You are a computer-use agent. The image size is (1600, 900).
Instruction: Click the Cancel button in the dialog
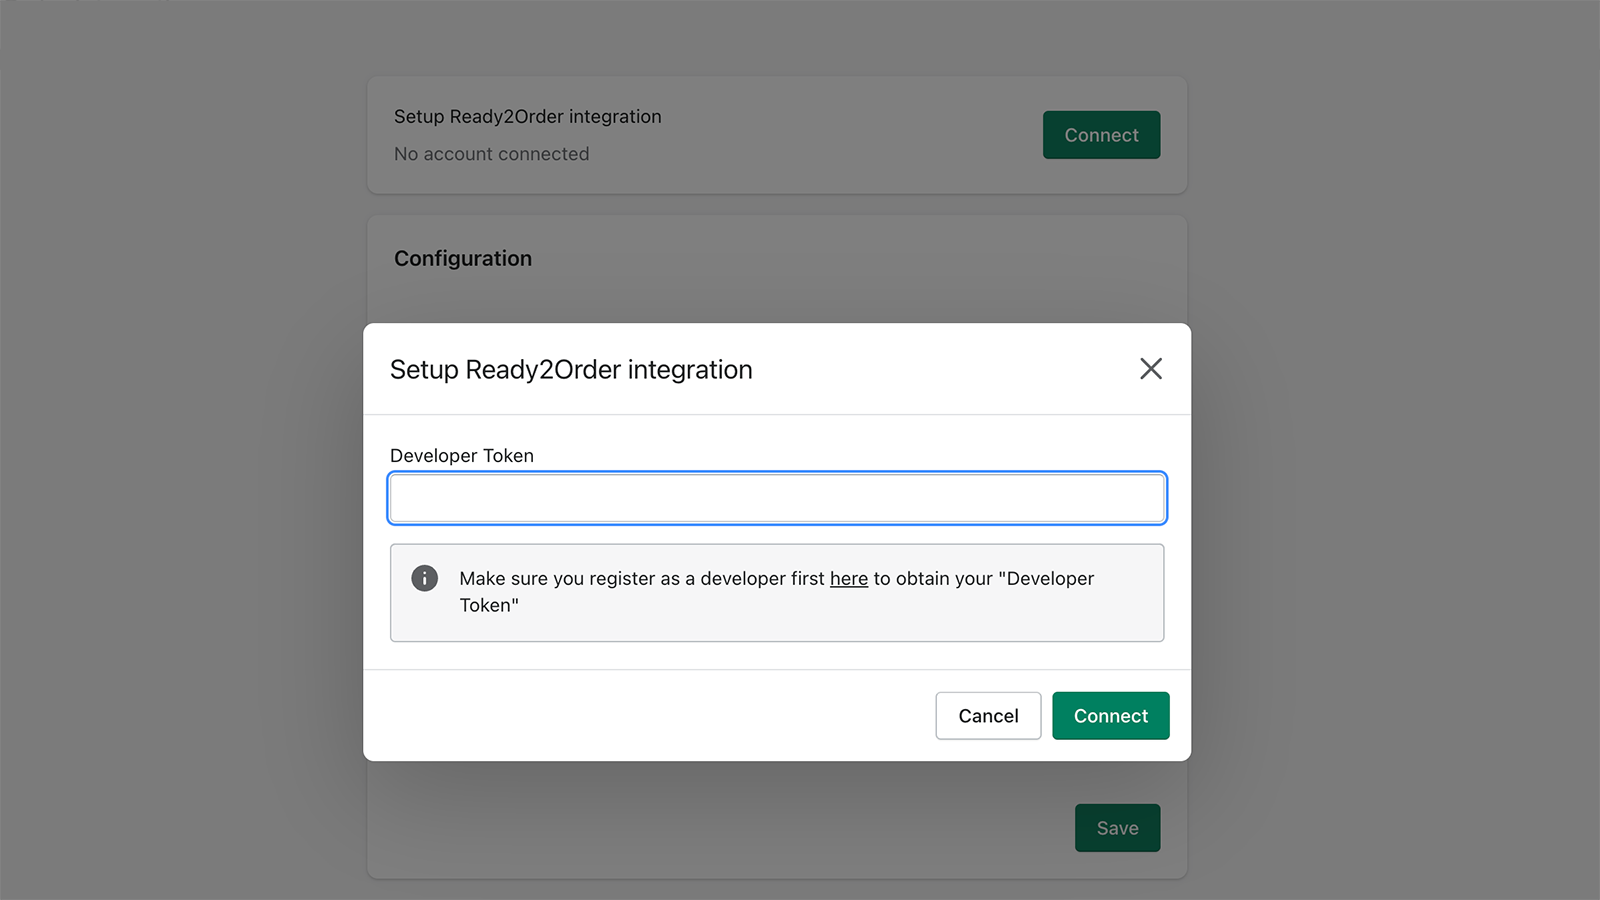(988, 716)
